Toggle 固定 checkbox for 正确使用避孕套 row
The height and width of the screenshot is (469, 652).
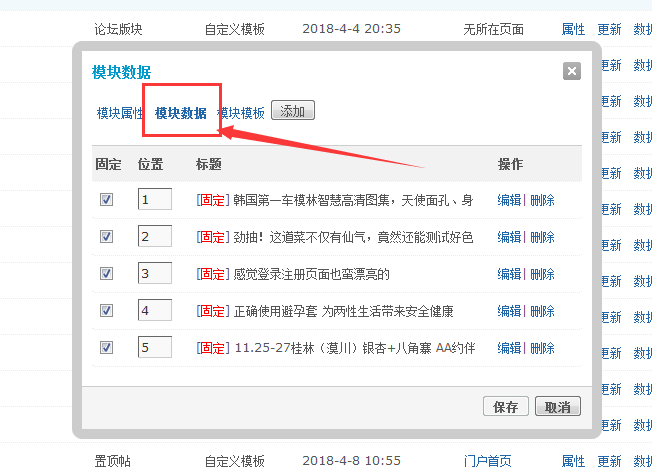click(106, 311)
